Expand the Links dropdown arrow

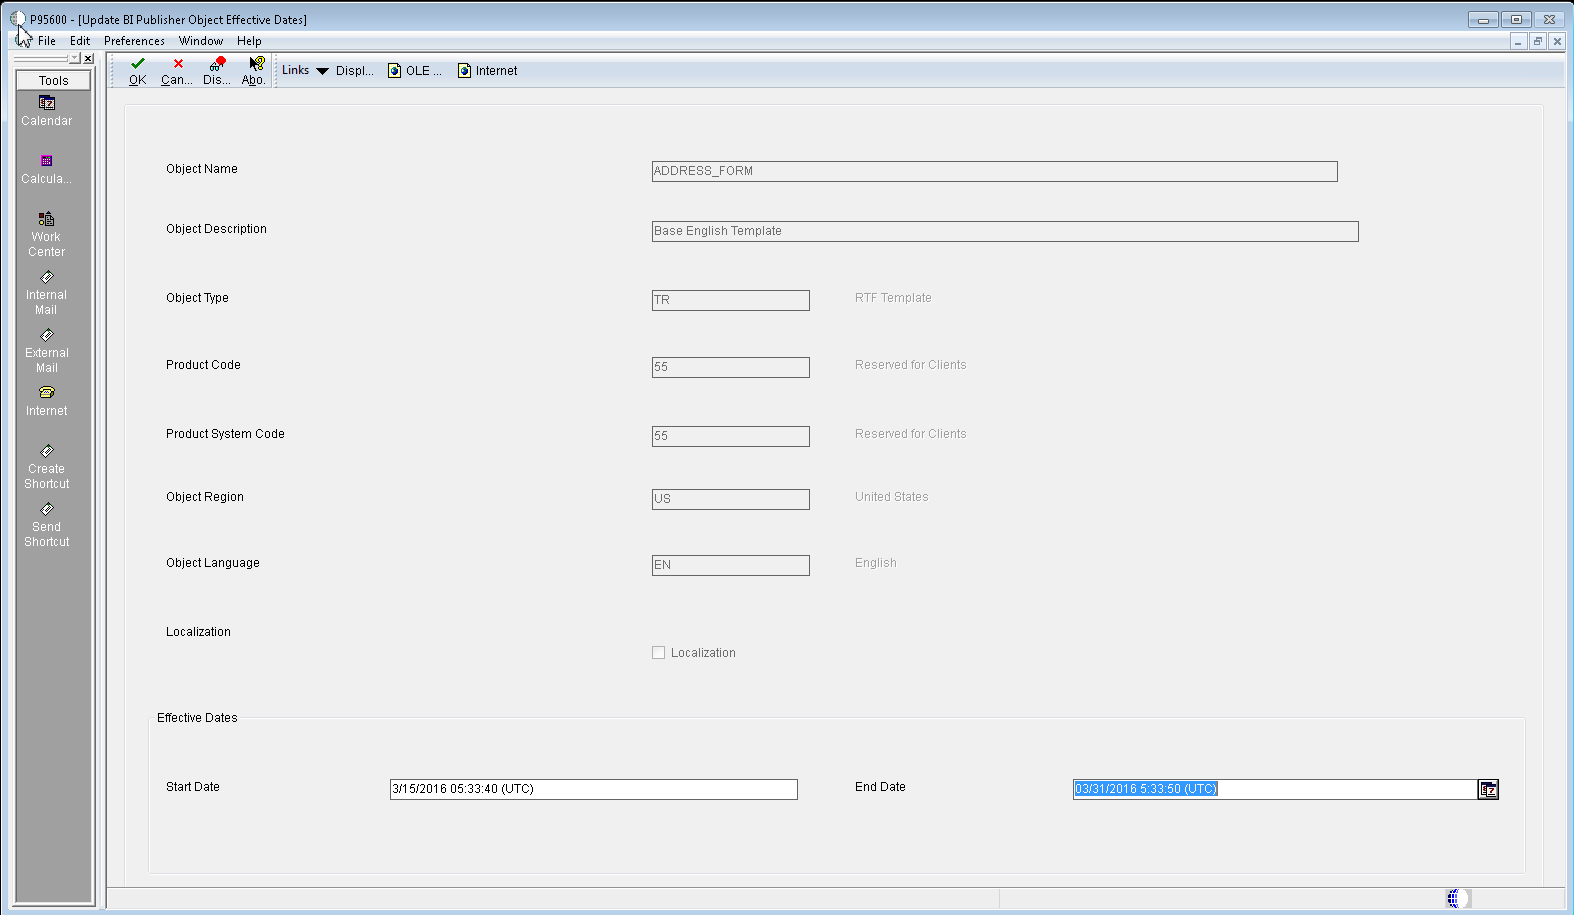(322, 71)
